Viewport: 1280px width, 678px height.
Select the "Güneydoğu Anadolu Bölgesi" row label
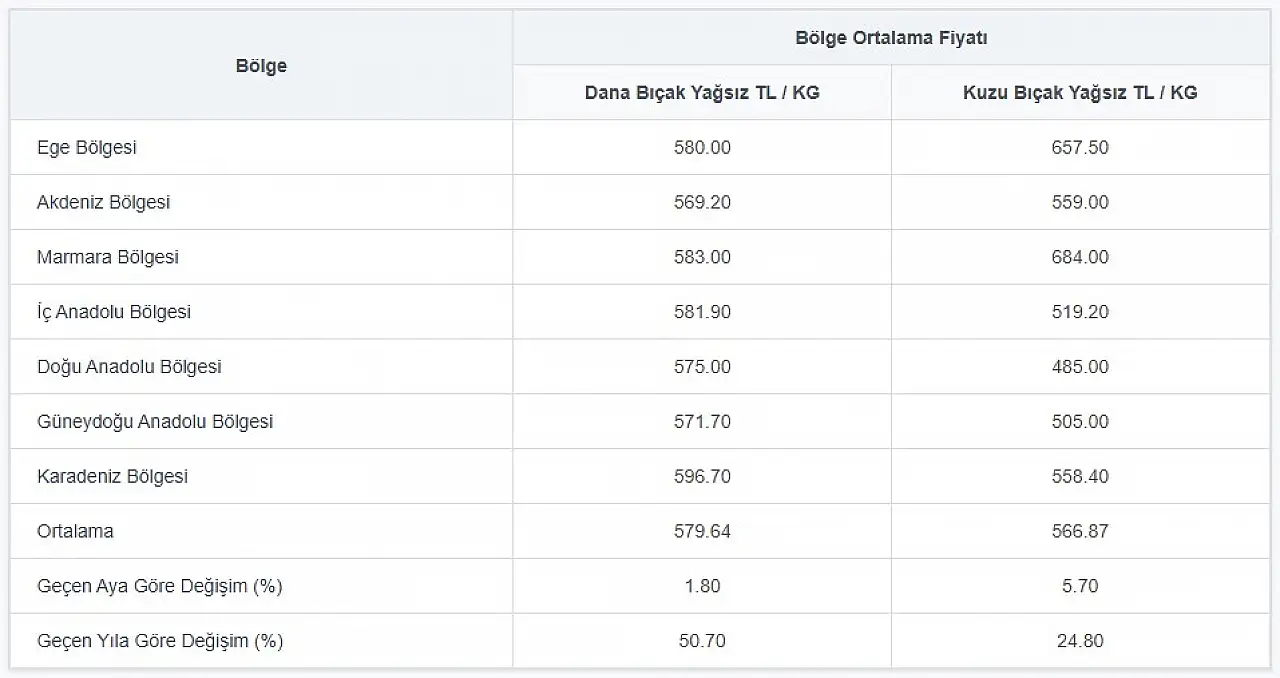(x=155, y=422)
